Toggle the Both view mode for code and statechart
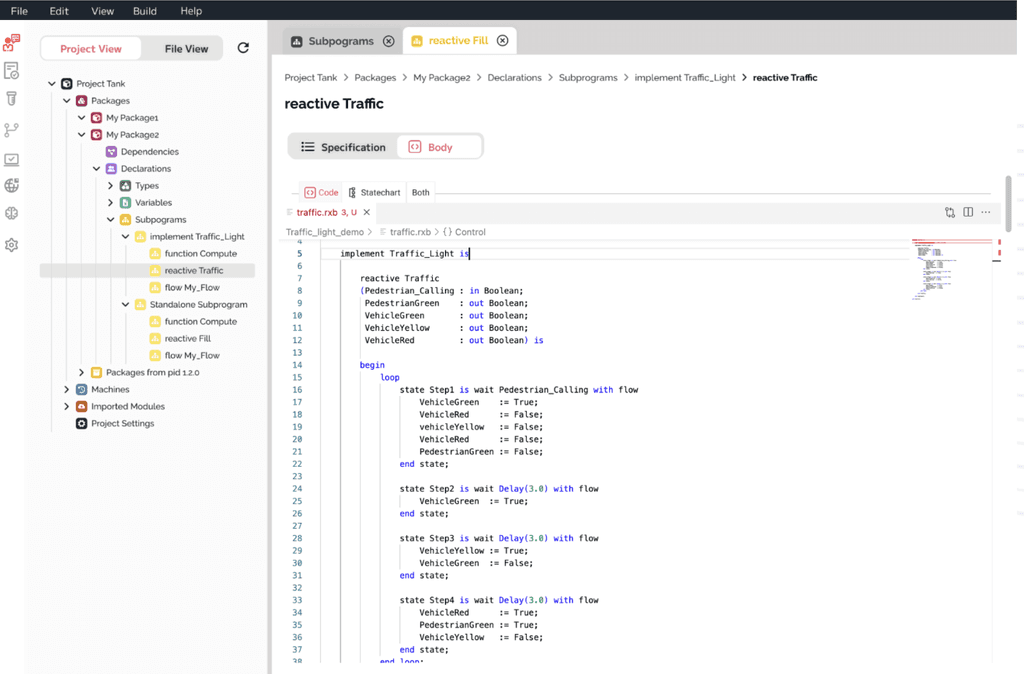This screenshot has width=1024, height=674. pyautogui.click(x=420, y=192)
